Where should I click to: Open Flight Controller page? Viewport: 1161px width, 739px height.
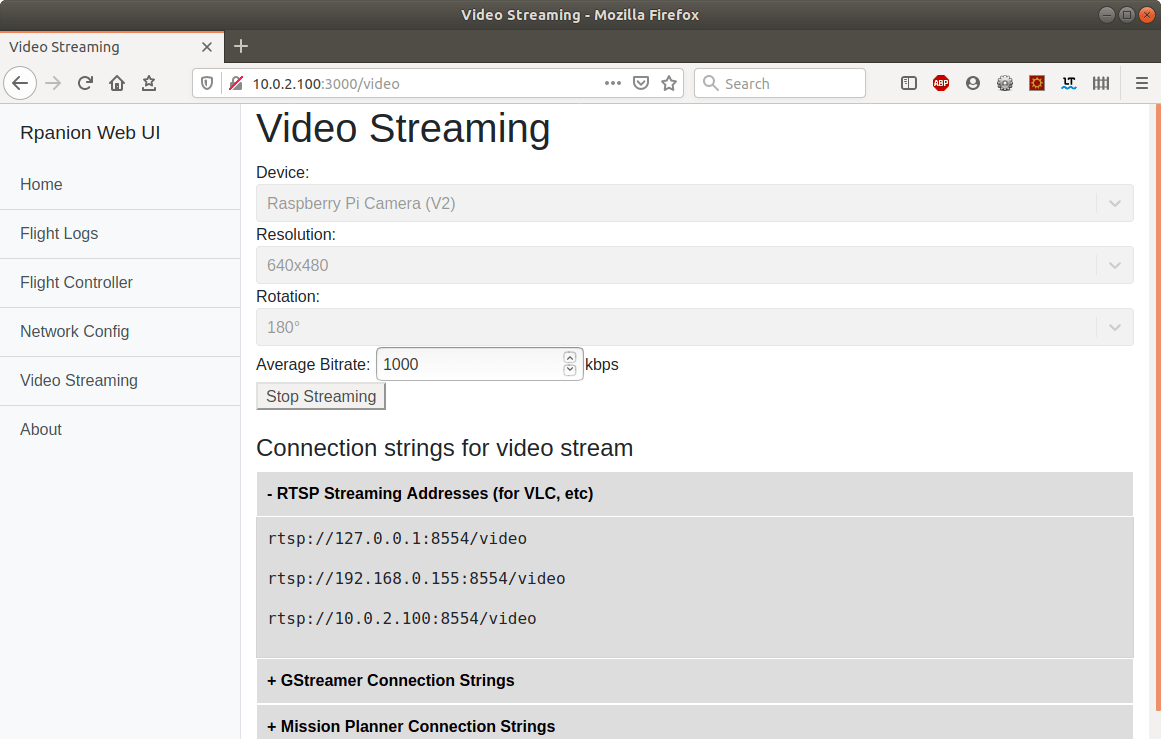pyautogui.click(x=120, y=282)
